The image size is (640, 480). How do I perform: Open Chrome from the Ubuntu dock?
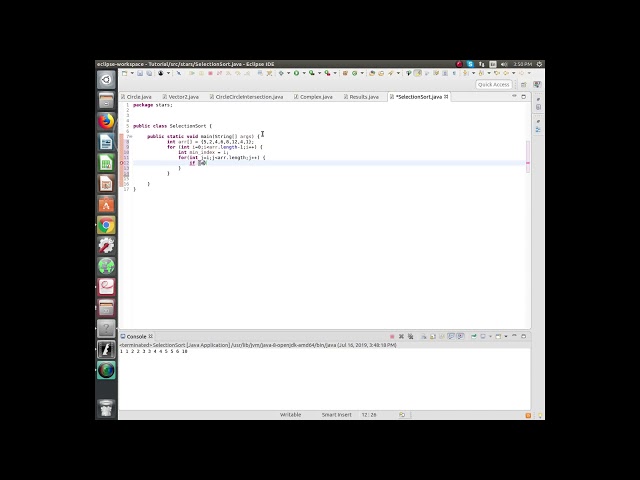pyautogui.click(x=106, y=225)
